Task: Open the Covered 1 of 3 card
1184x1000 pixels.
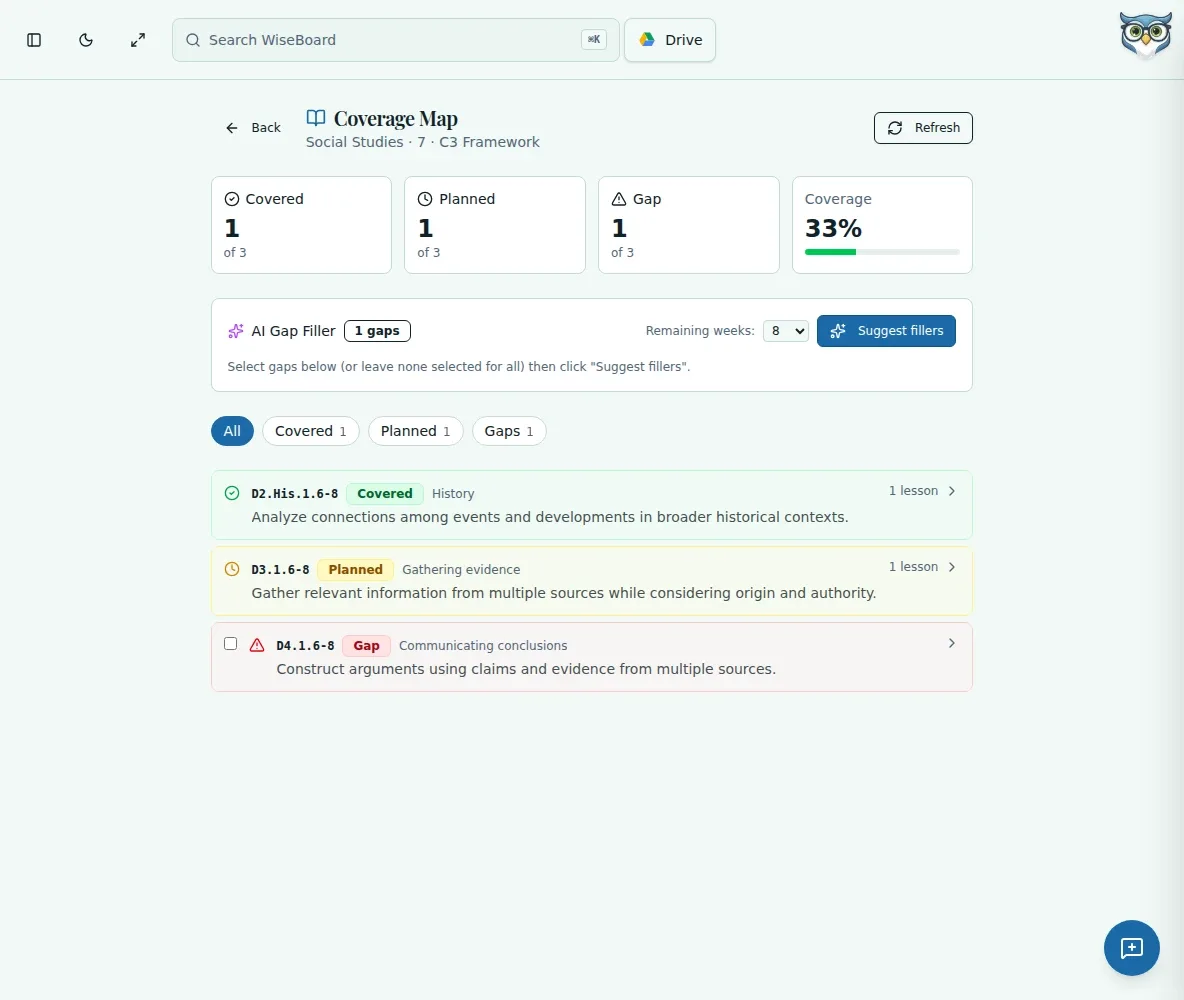Action: (x=301, y=225)
